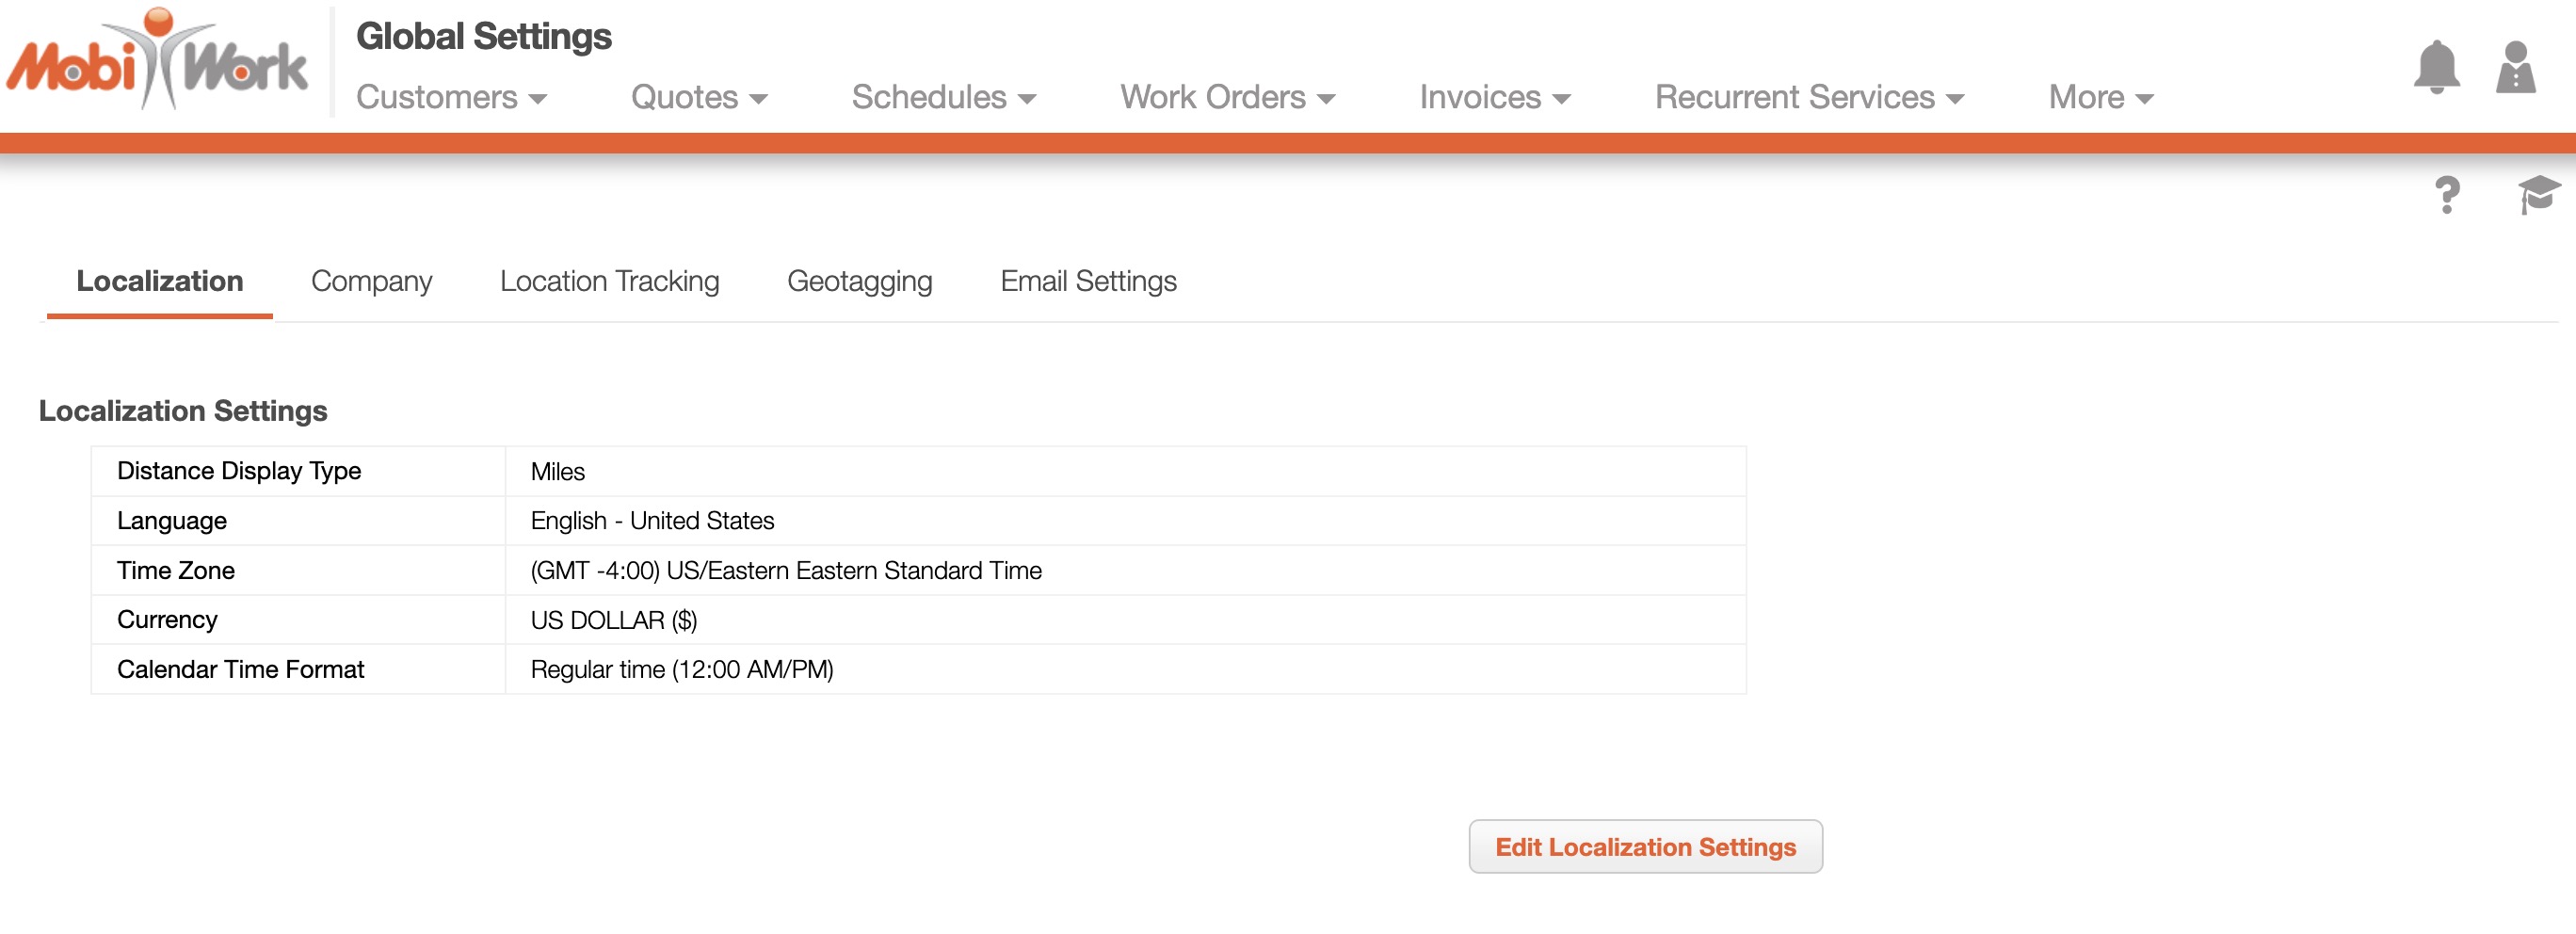This screenshot has width=2576, height=934.
Task: Open the Schedules dropdown menu
Action: pos(943,97)
